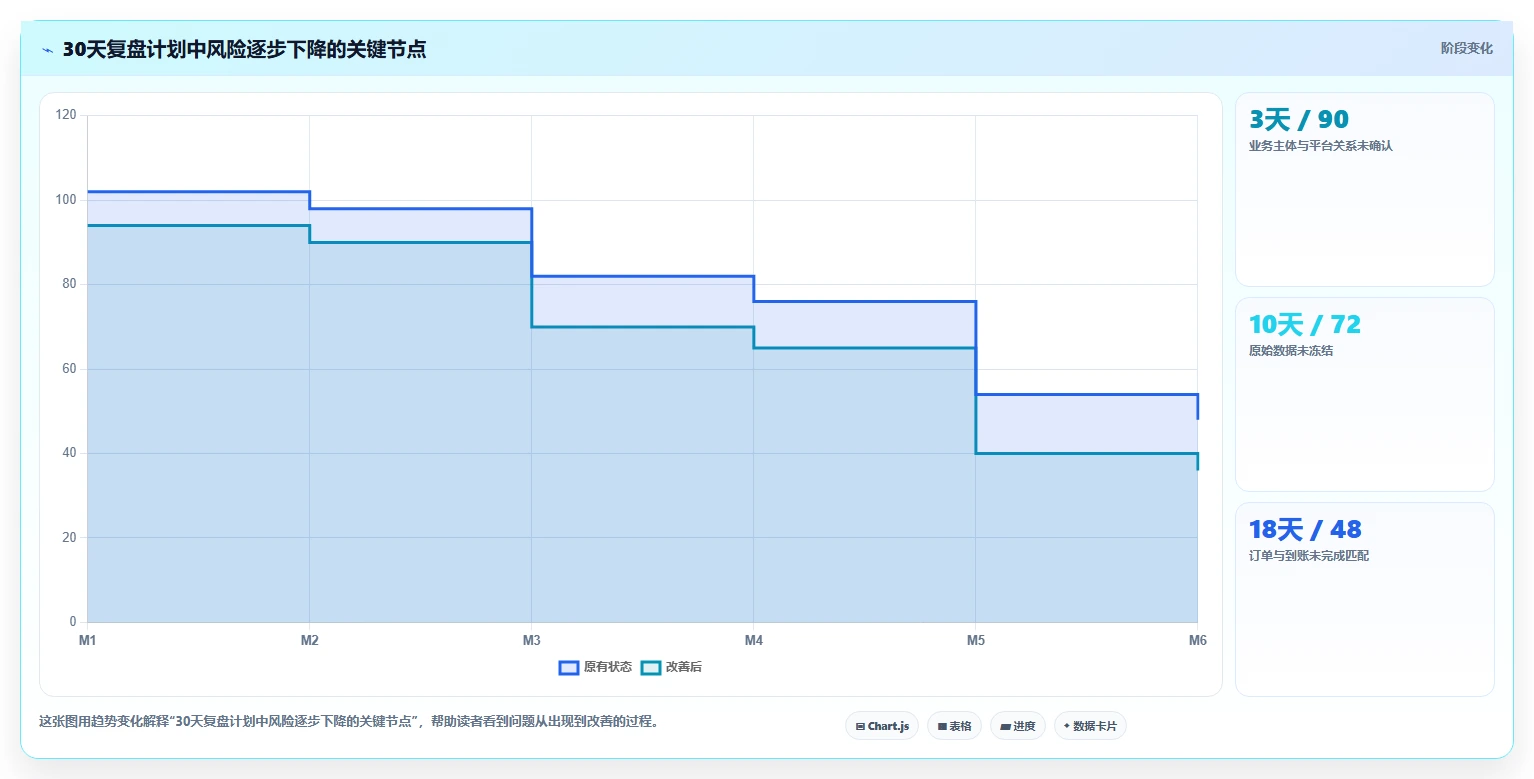Click the 改善后 teal legend swatch

[x=651, y=667]
